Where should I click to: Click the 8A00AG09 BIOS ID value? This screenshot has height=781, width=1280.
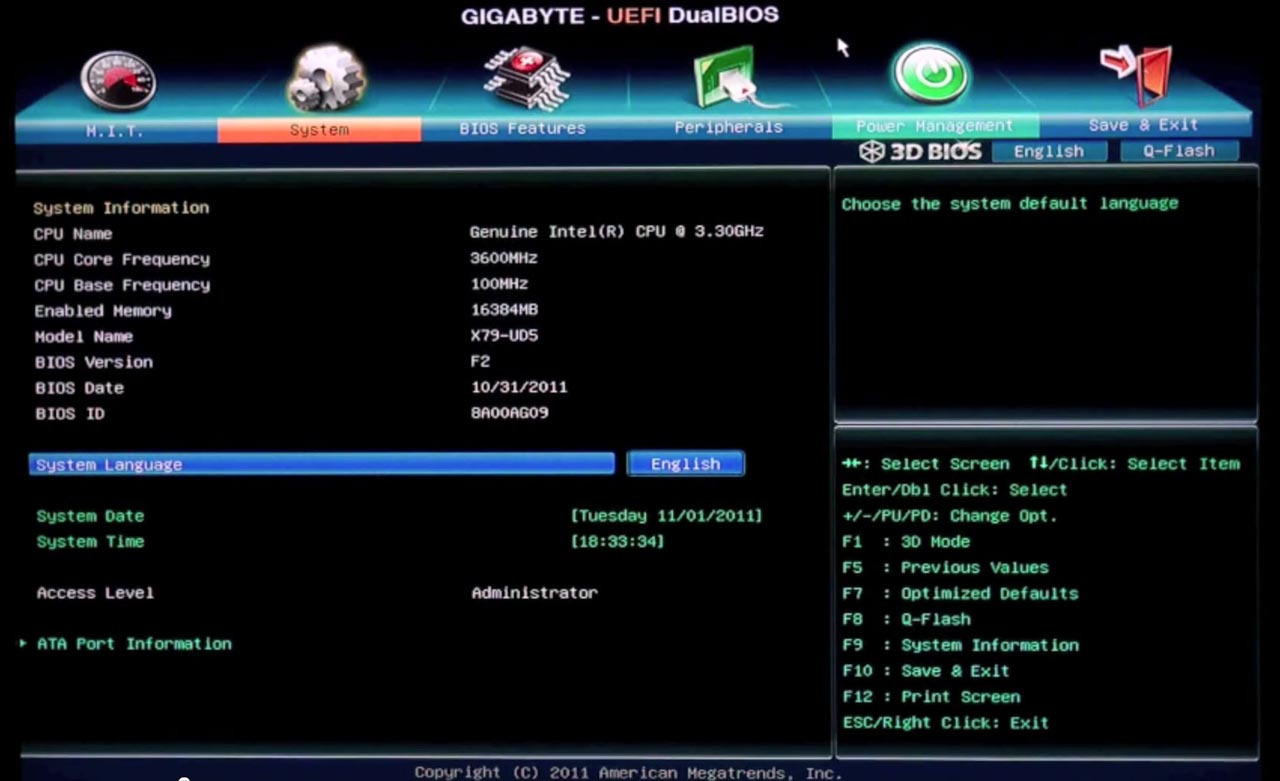click(510, 412)
